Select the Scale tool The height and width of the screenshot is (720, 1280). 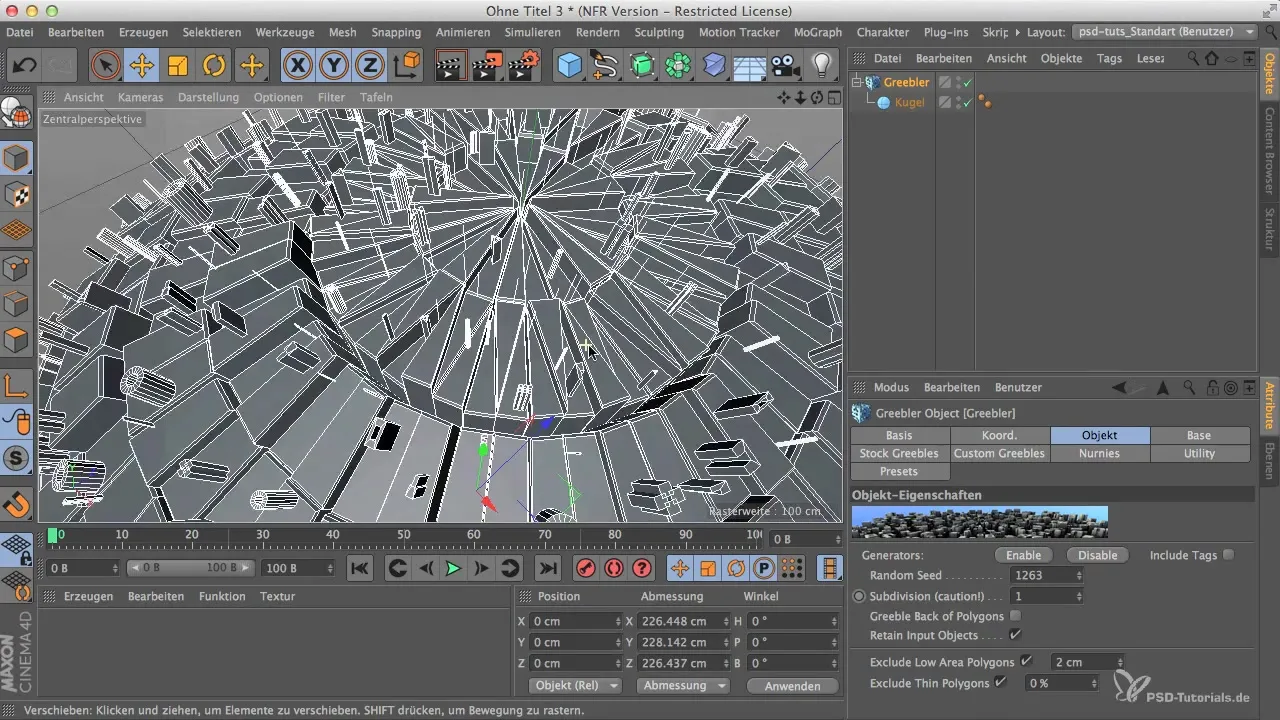coord(178,67)
